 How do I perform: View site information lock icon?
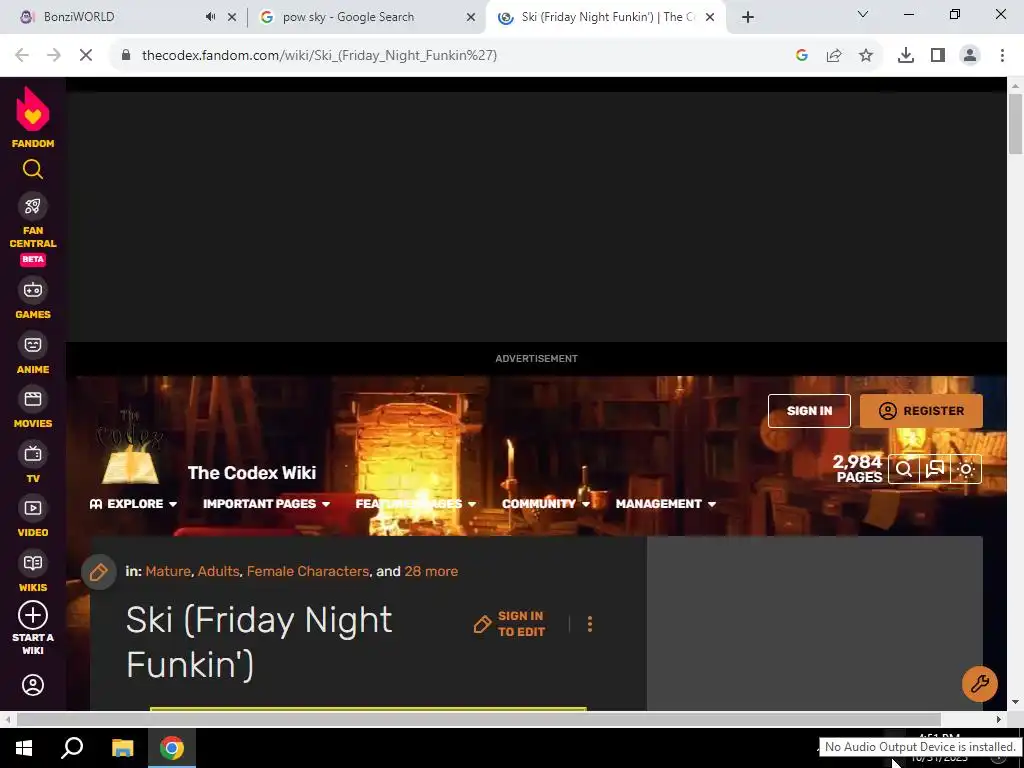point(126,56)
